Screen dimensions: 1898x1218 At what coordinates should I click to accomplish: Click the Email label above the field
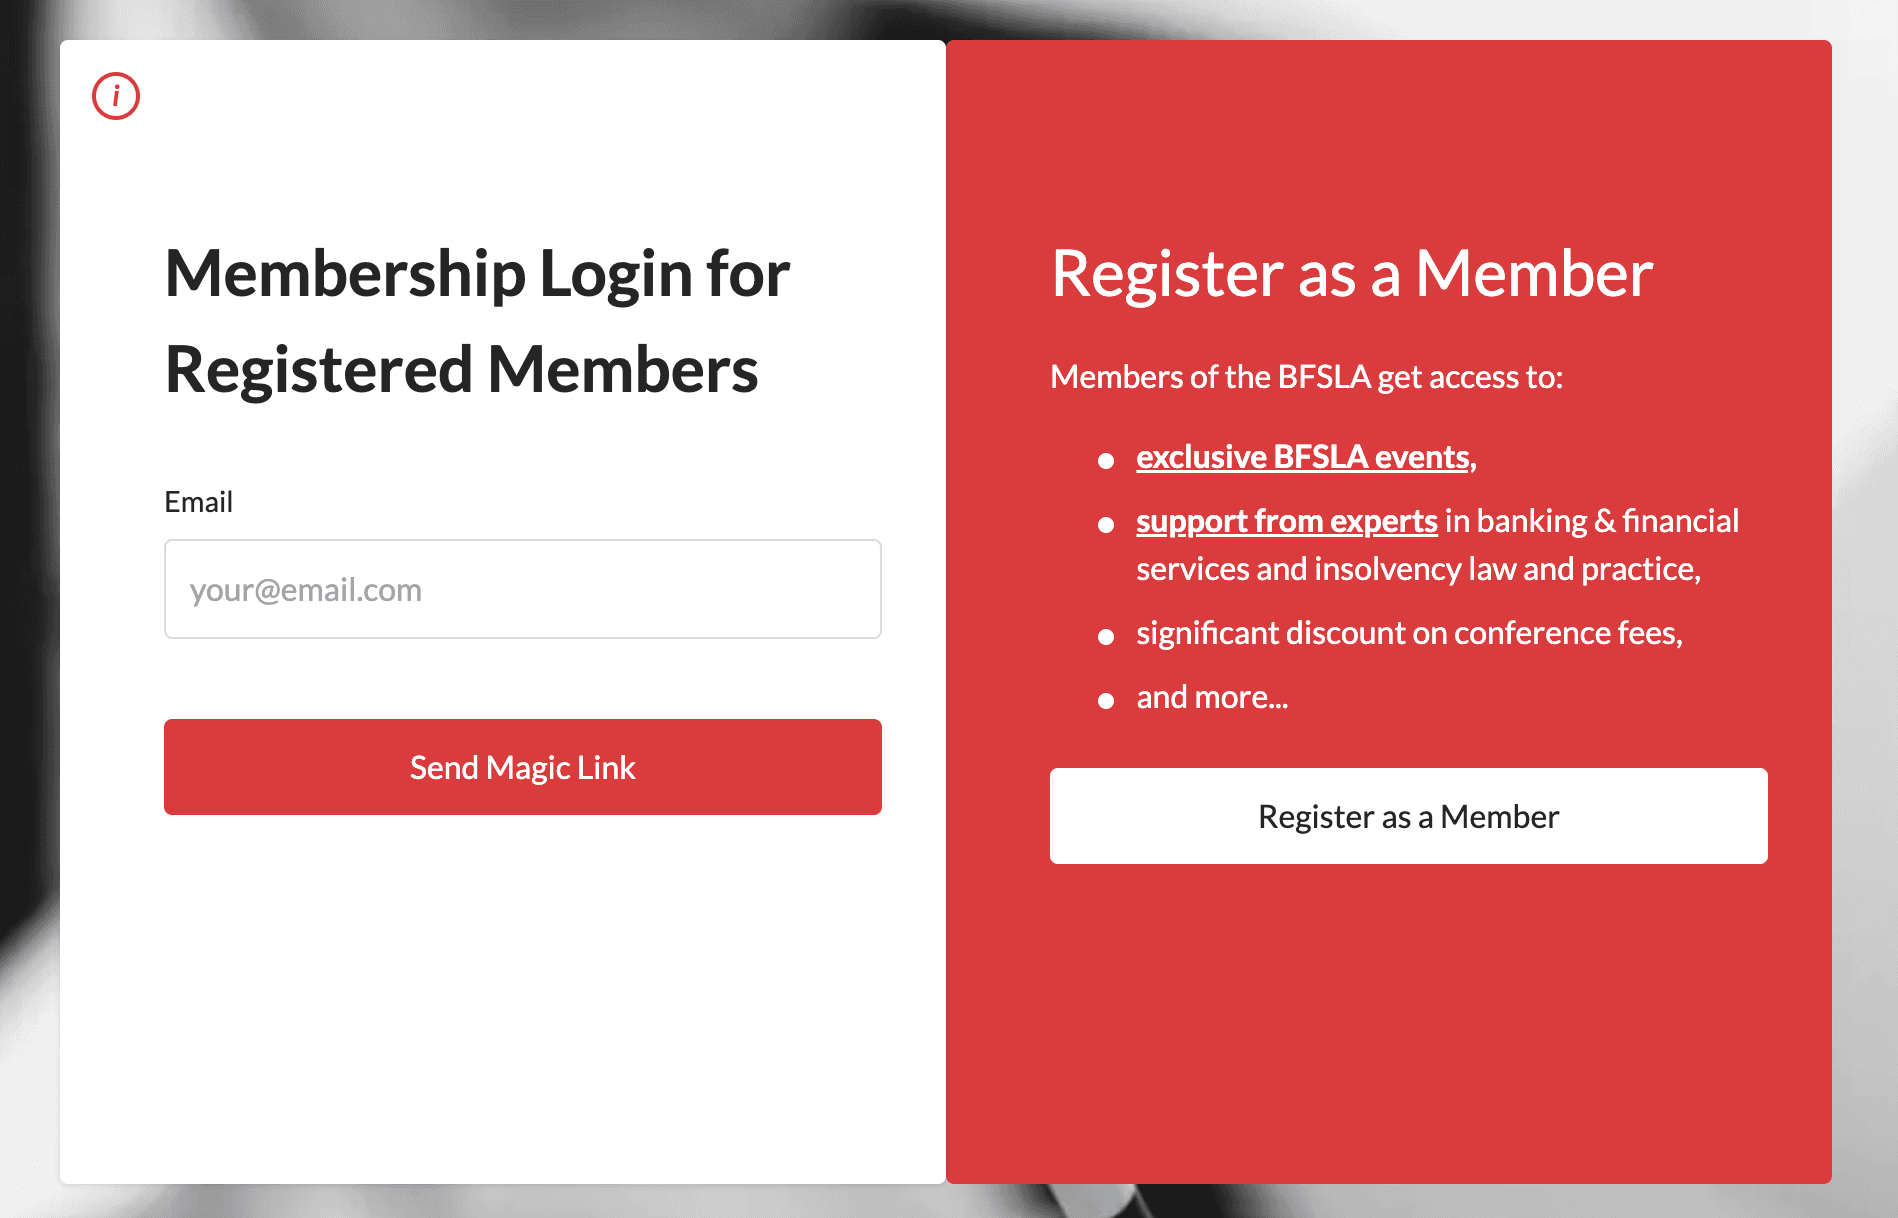click(x=198, y=501)
